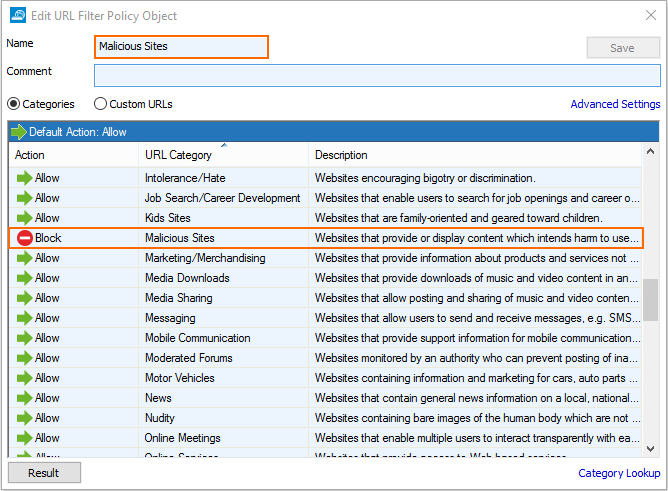Viewport: 668px width, 491px height.
Task: Click the Default Action green arrow icon
Action: point(19,132)
